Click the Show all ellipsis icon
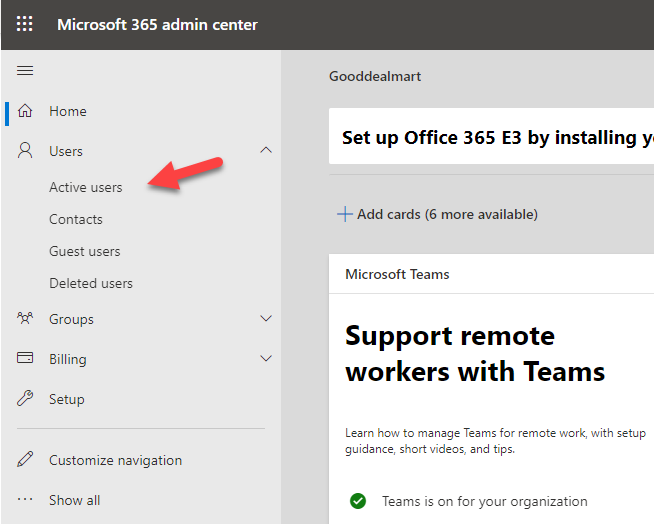The width and height of the screenshot is (654, 524). click(25, 499)
